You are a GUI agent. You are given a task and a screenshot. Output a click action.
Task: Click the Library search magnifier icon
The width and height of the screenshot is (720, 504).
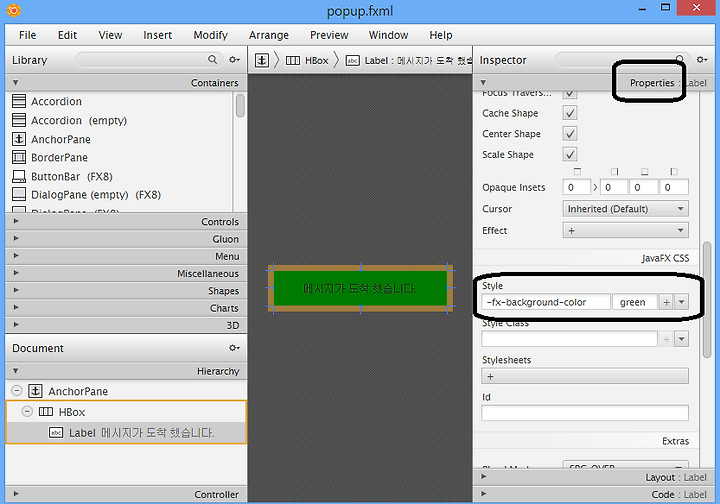pos(212,59)
